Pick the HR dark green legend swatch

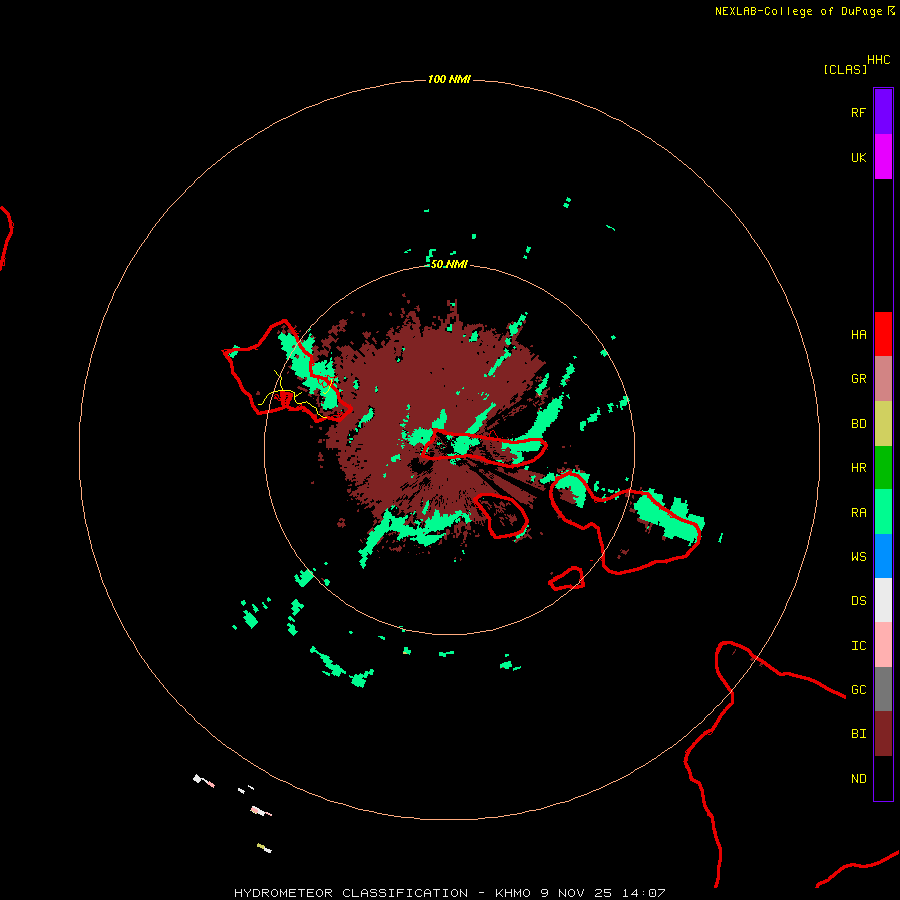(883, 467)
